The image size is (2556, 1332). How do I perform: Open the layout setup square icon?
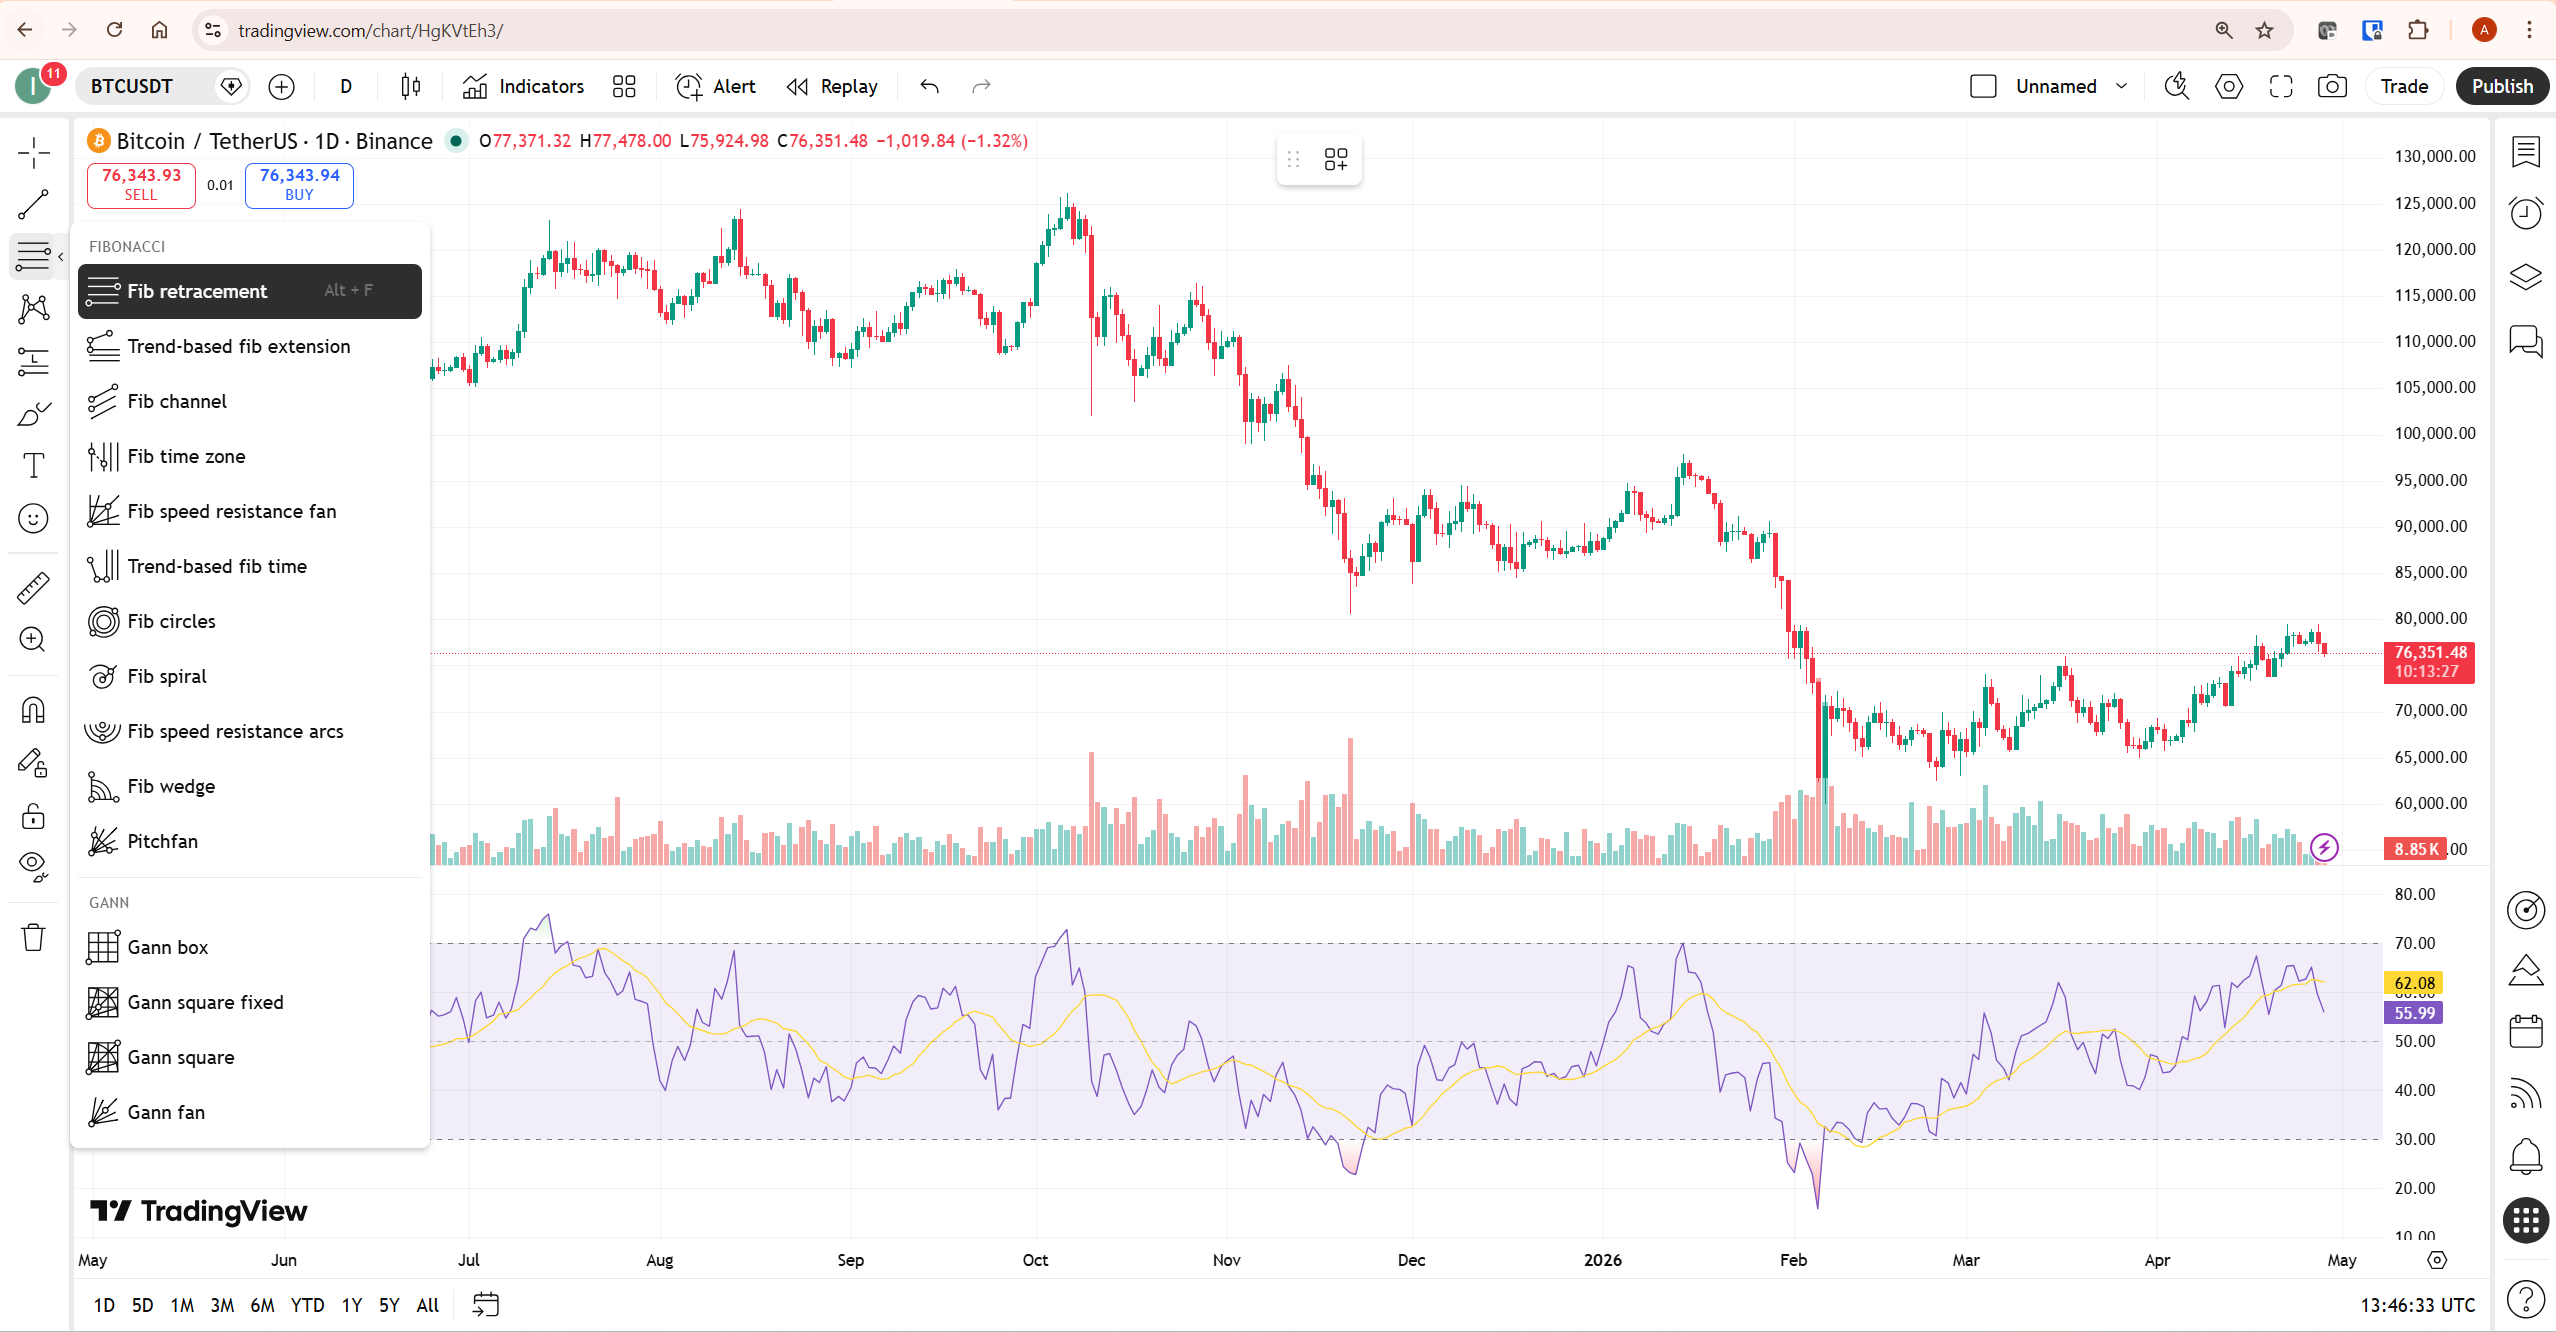[1983, 87]
